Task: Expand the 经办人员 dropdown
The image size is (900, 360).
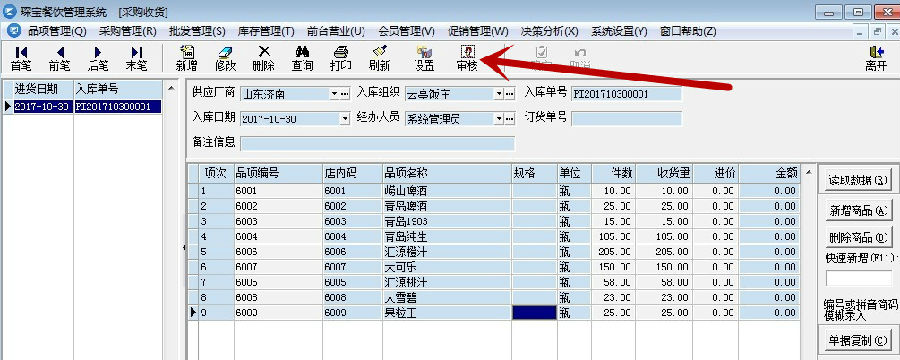Action: [499, 119]
